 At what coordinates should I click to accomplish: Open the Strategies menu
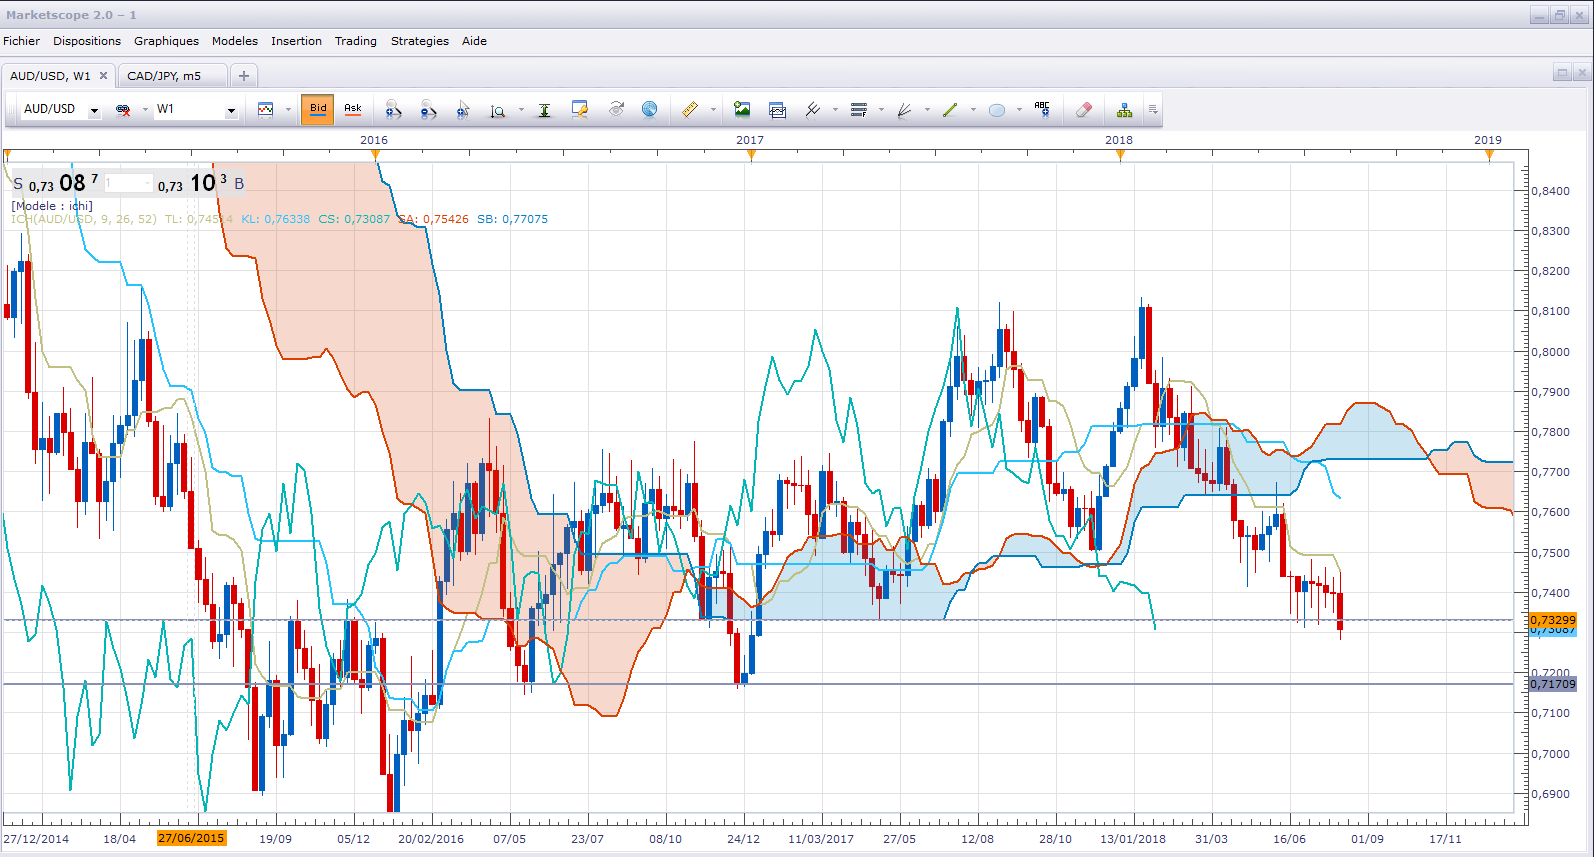(420, 41)
